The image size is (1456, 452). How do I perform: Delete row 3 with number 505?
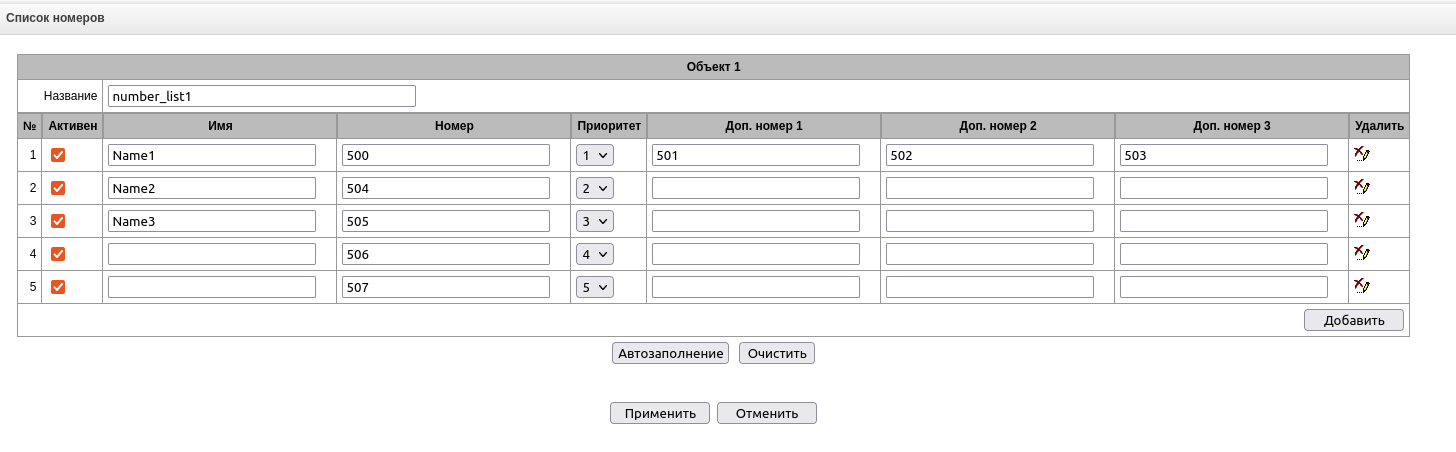click(x=1361, y=220)
